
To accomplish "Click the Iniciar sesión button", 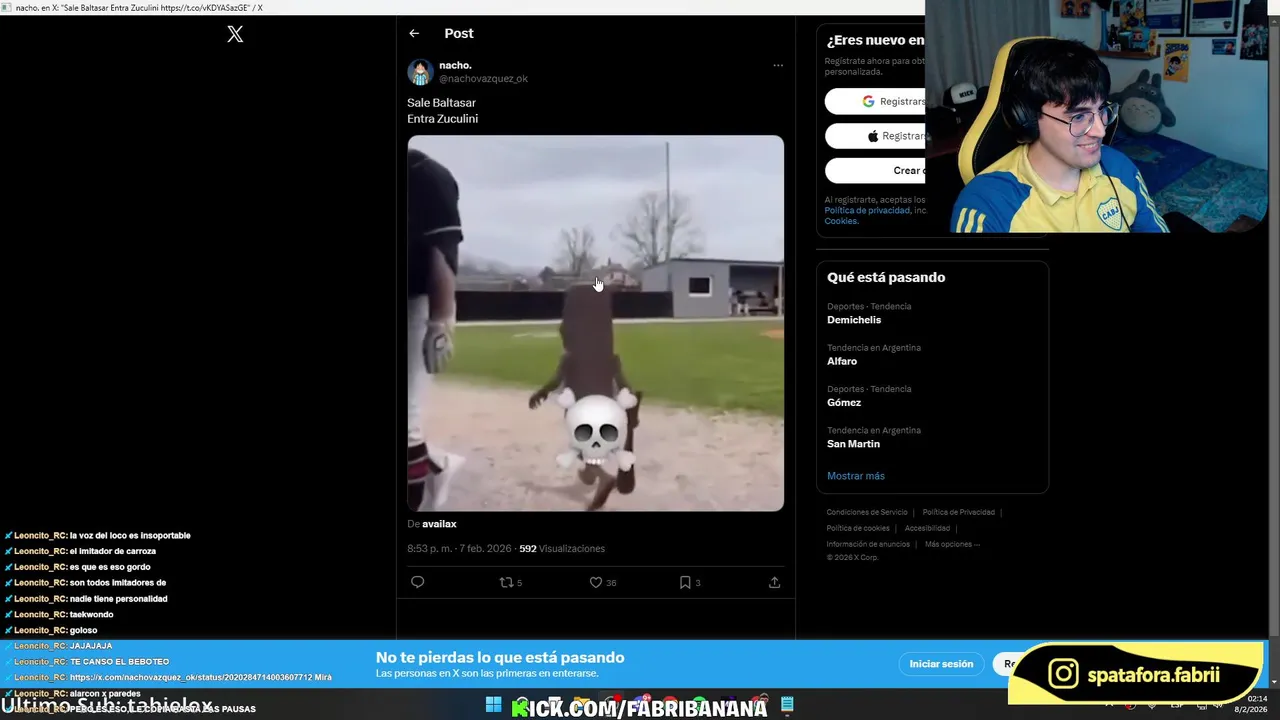I will (x=941, y=664).
